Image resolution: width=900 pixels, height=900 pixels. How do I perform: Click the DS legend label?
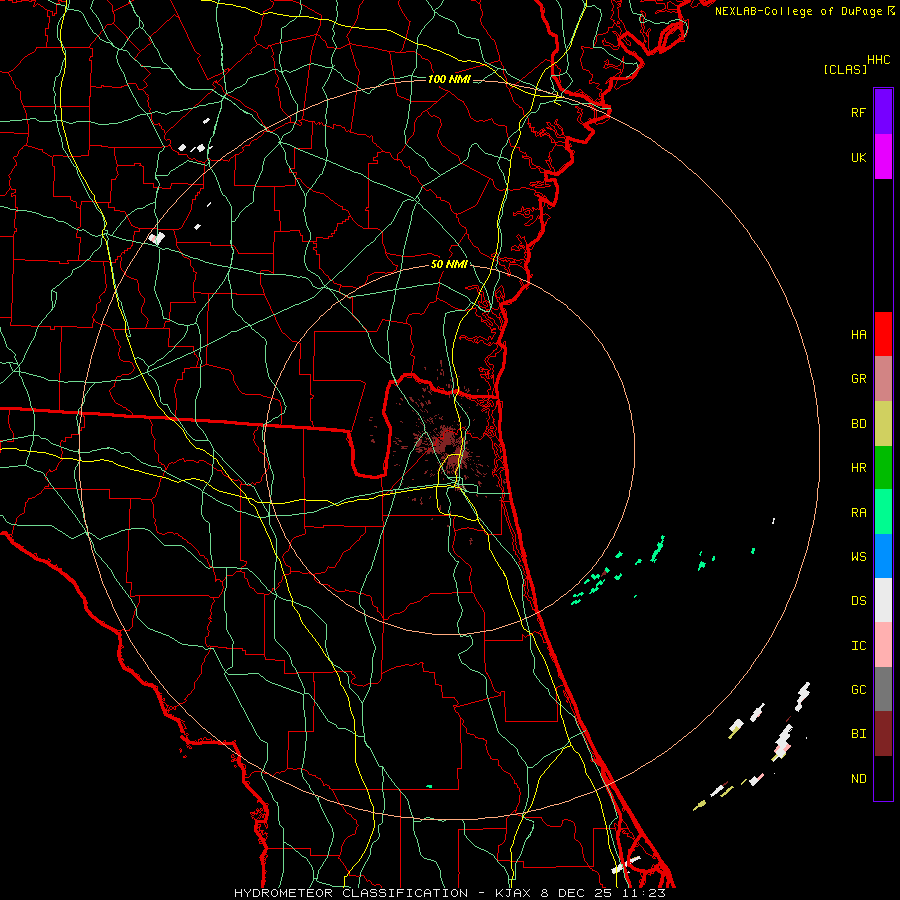pyautogui.click(x=858, y=601)
